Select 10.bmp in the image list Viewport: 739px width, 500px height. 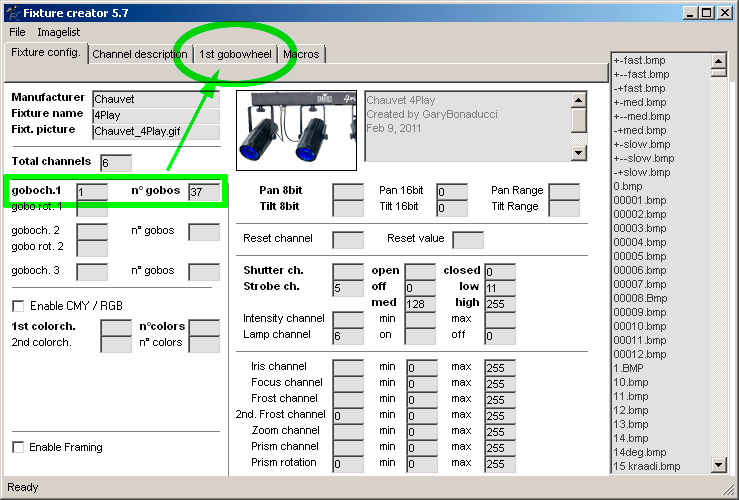pos(631,382)
